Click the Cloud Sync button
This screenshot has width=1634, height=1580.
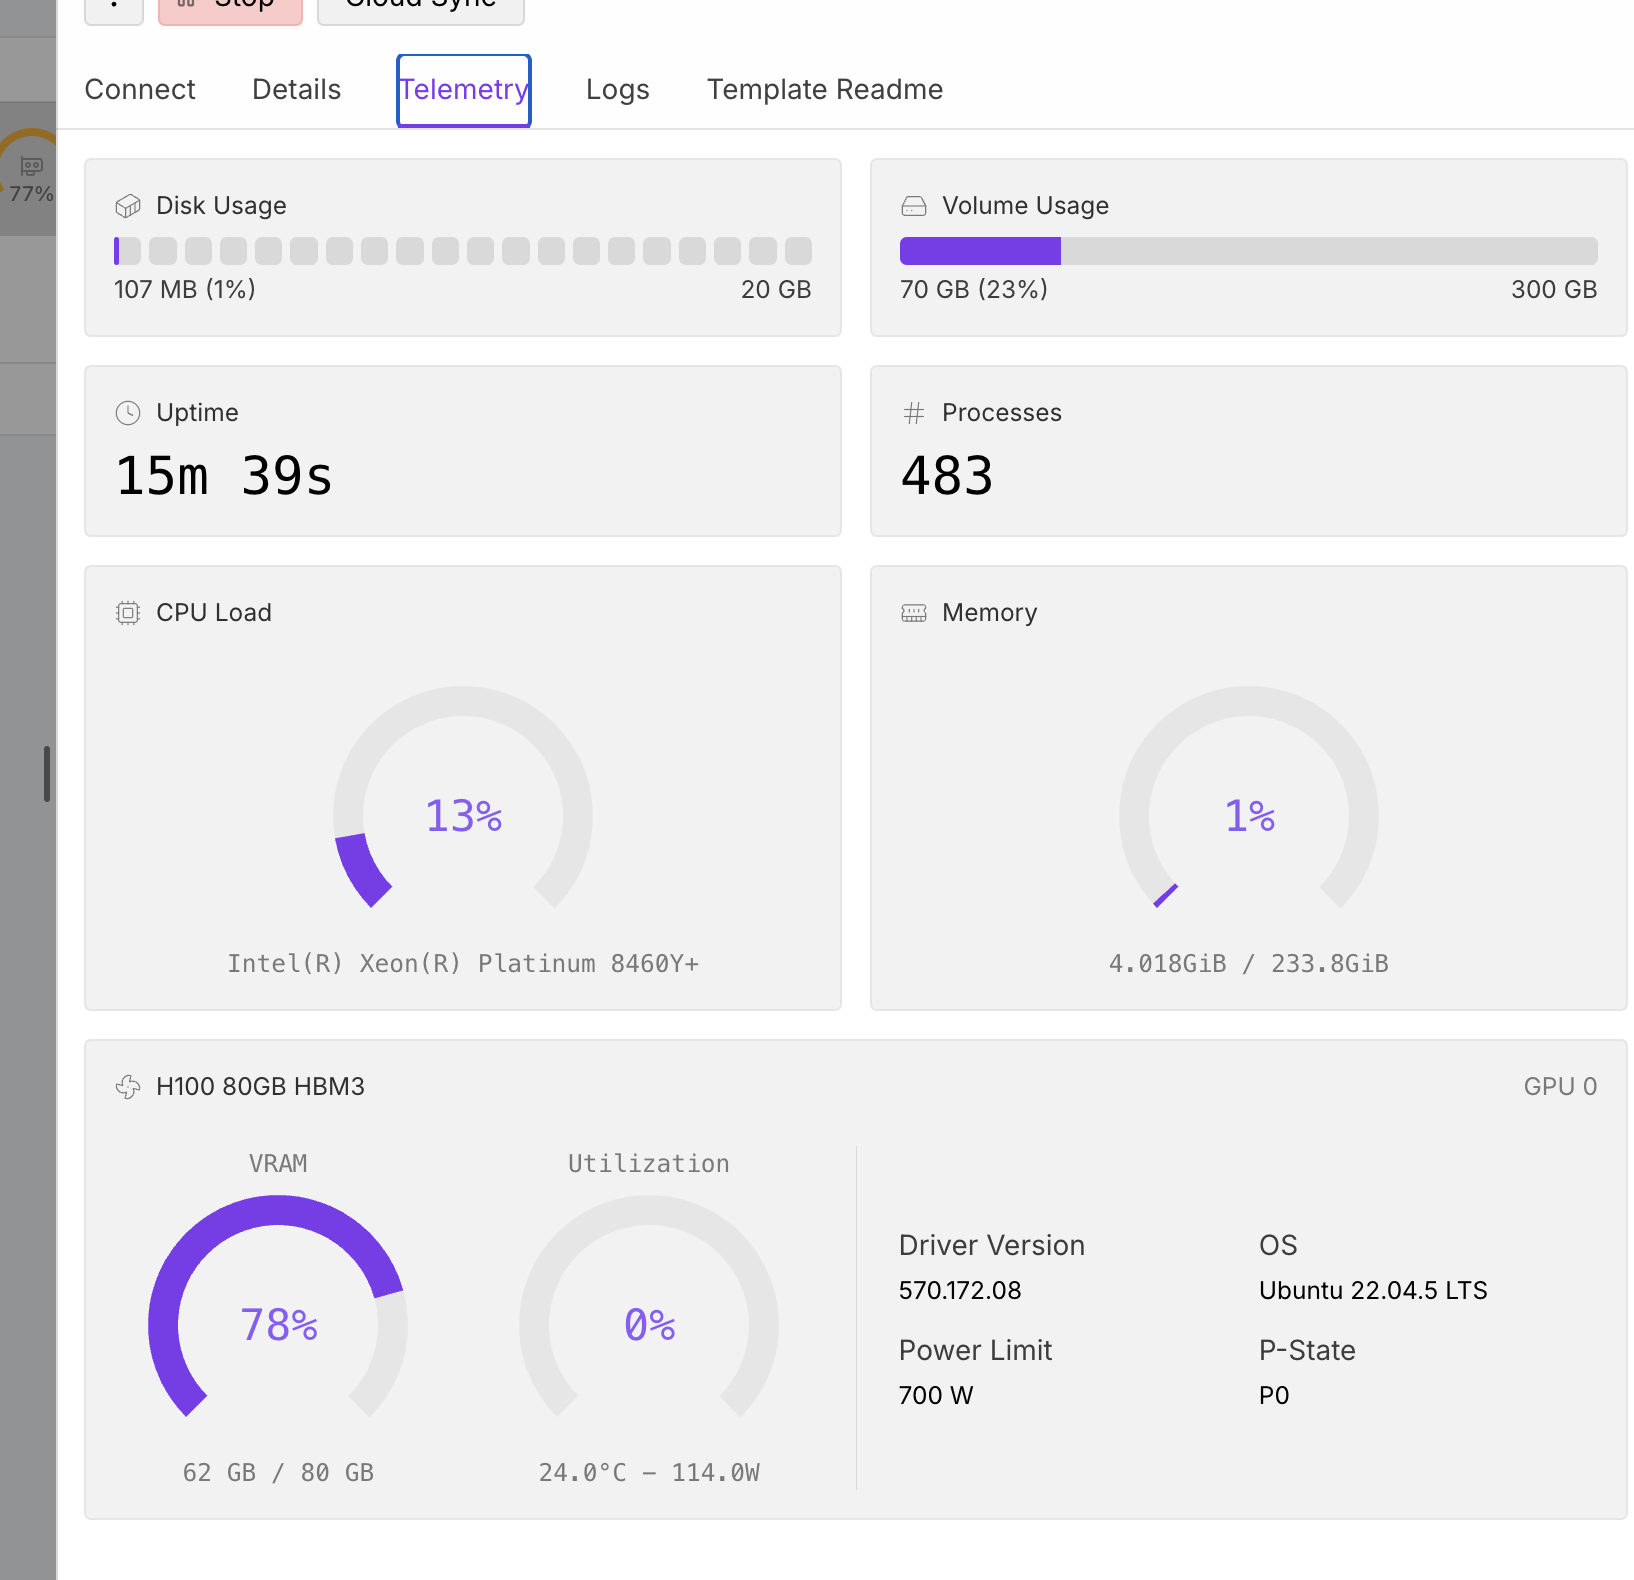(421, 8)
